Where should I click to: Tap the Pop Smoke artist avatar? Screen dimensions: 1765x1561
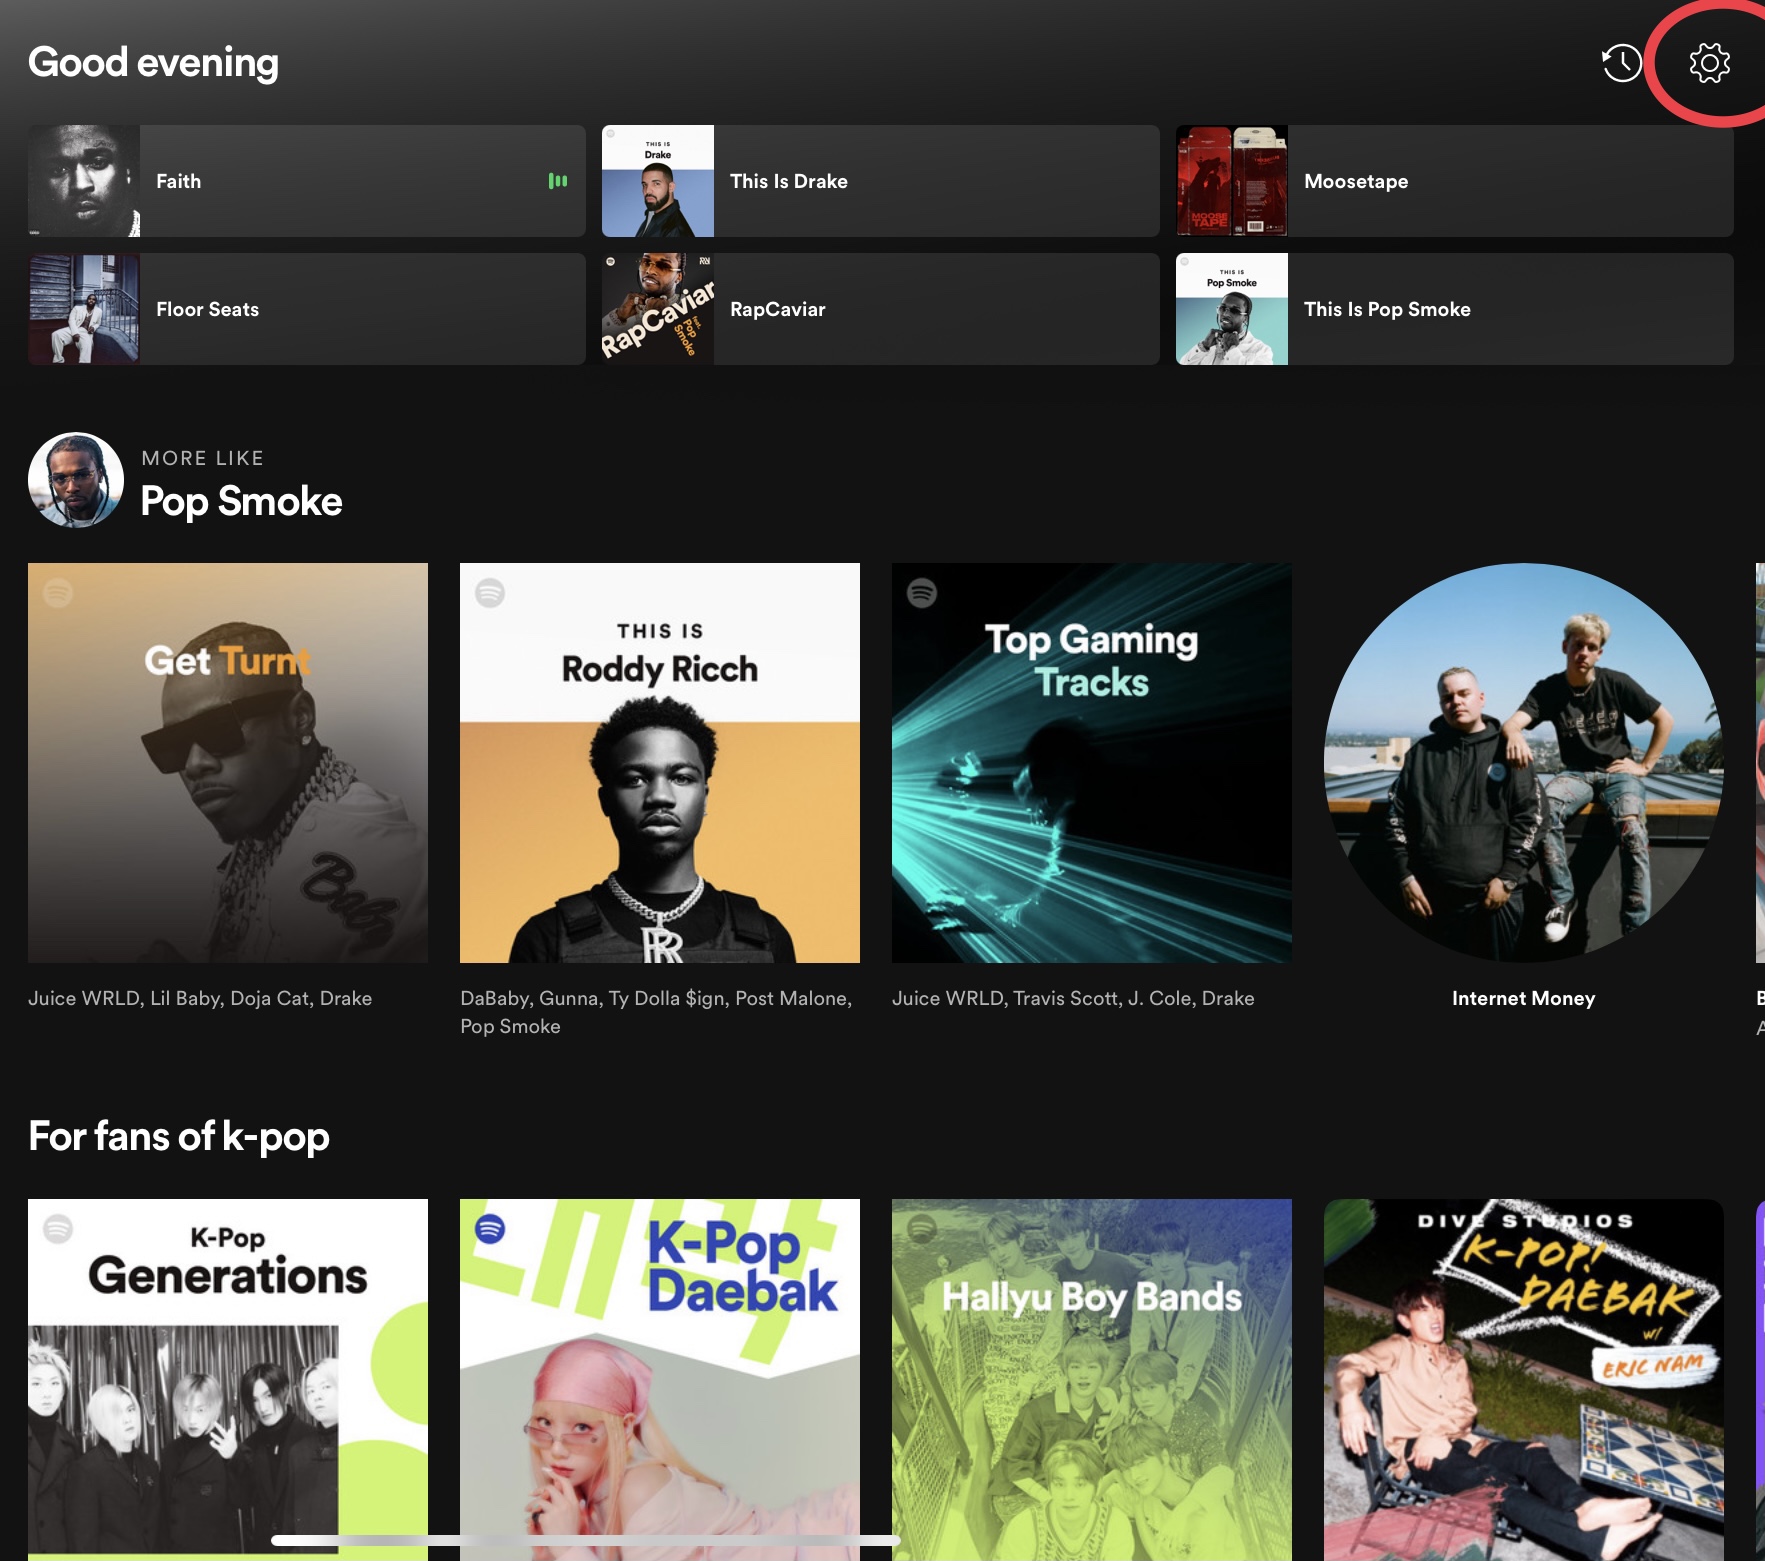click(x=76, y=480)
